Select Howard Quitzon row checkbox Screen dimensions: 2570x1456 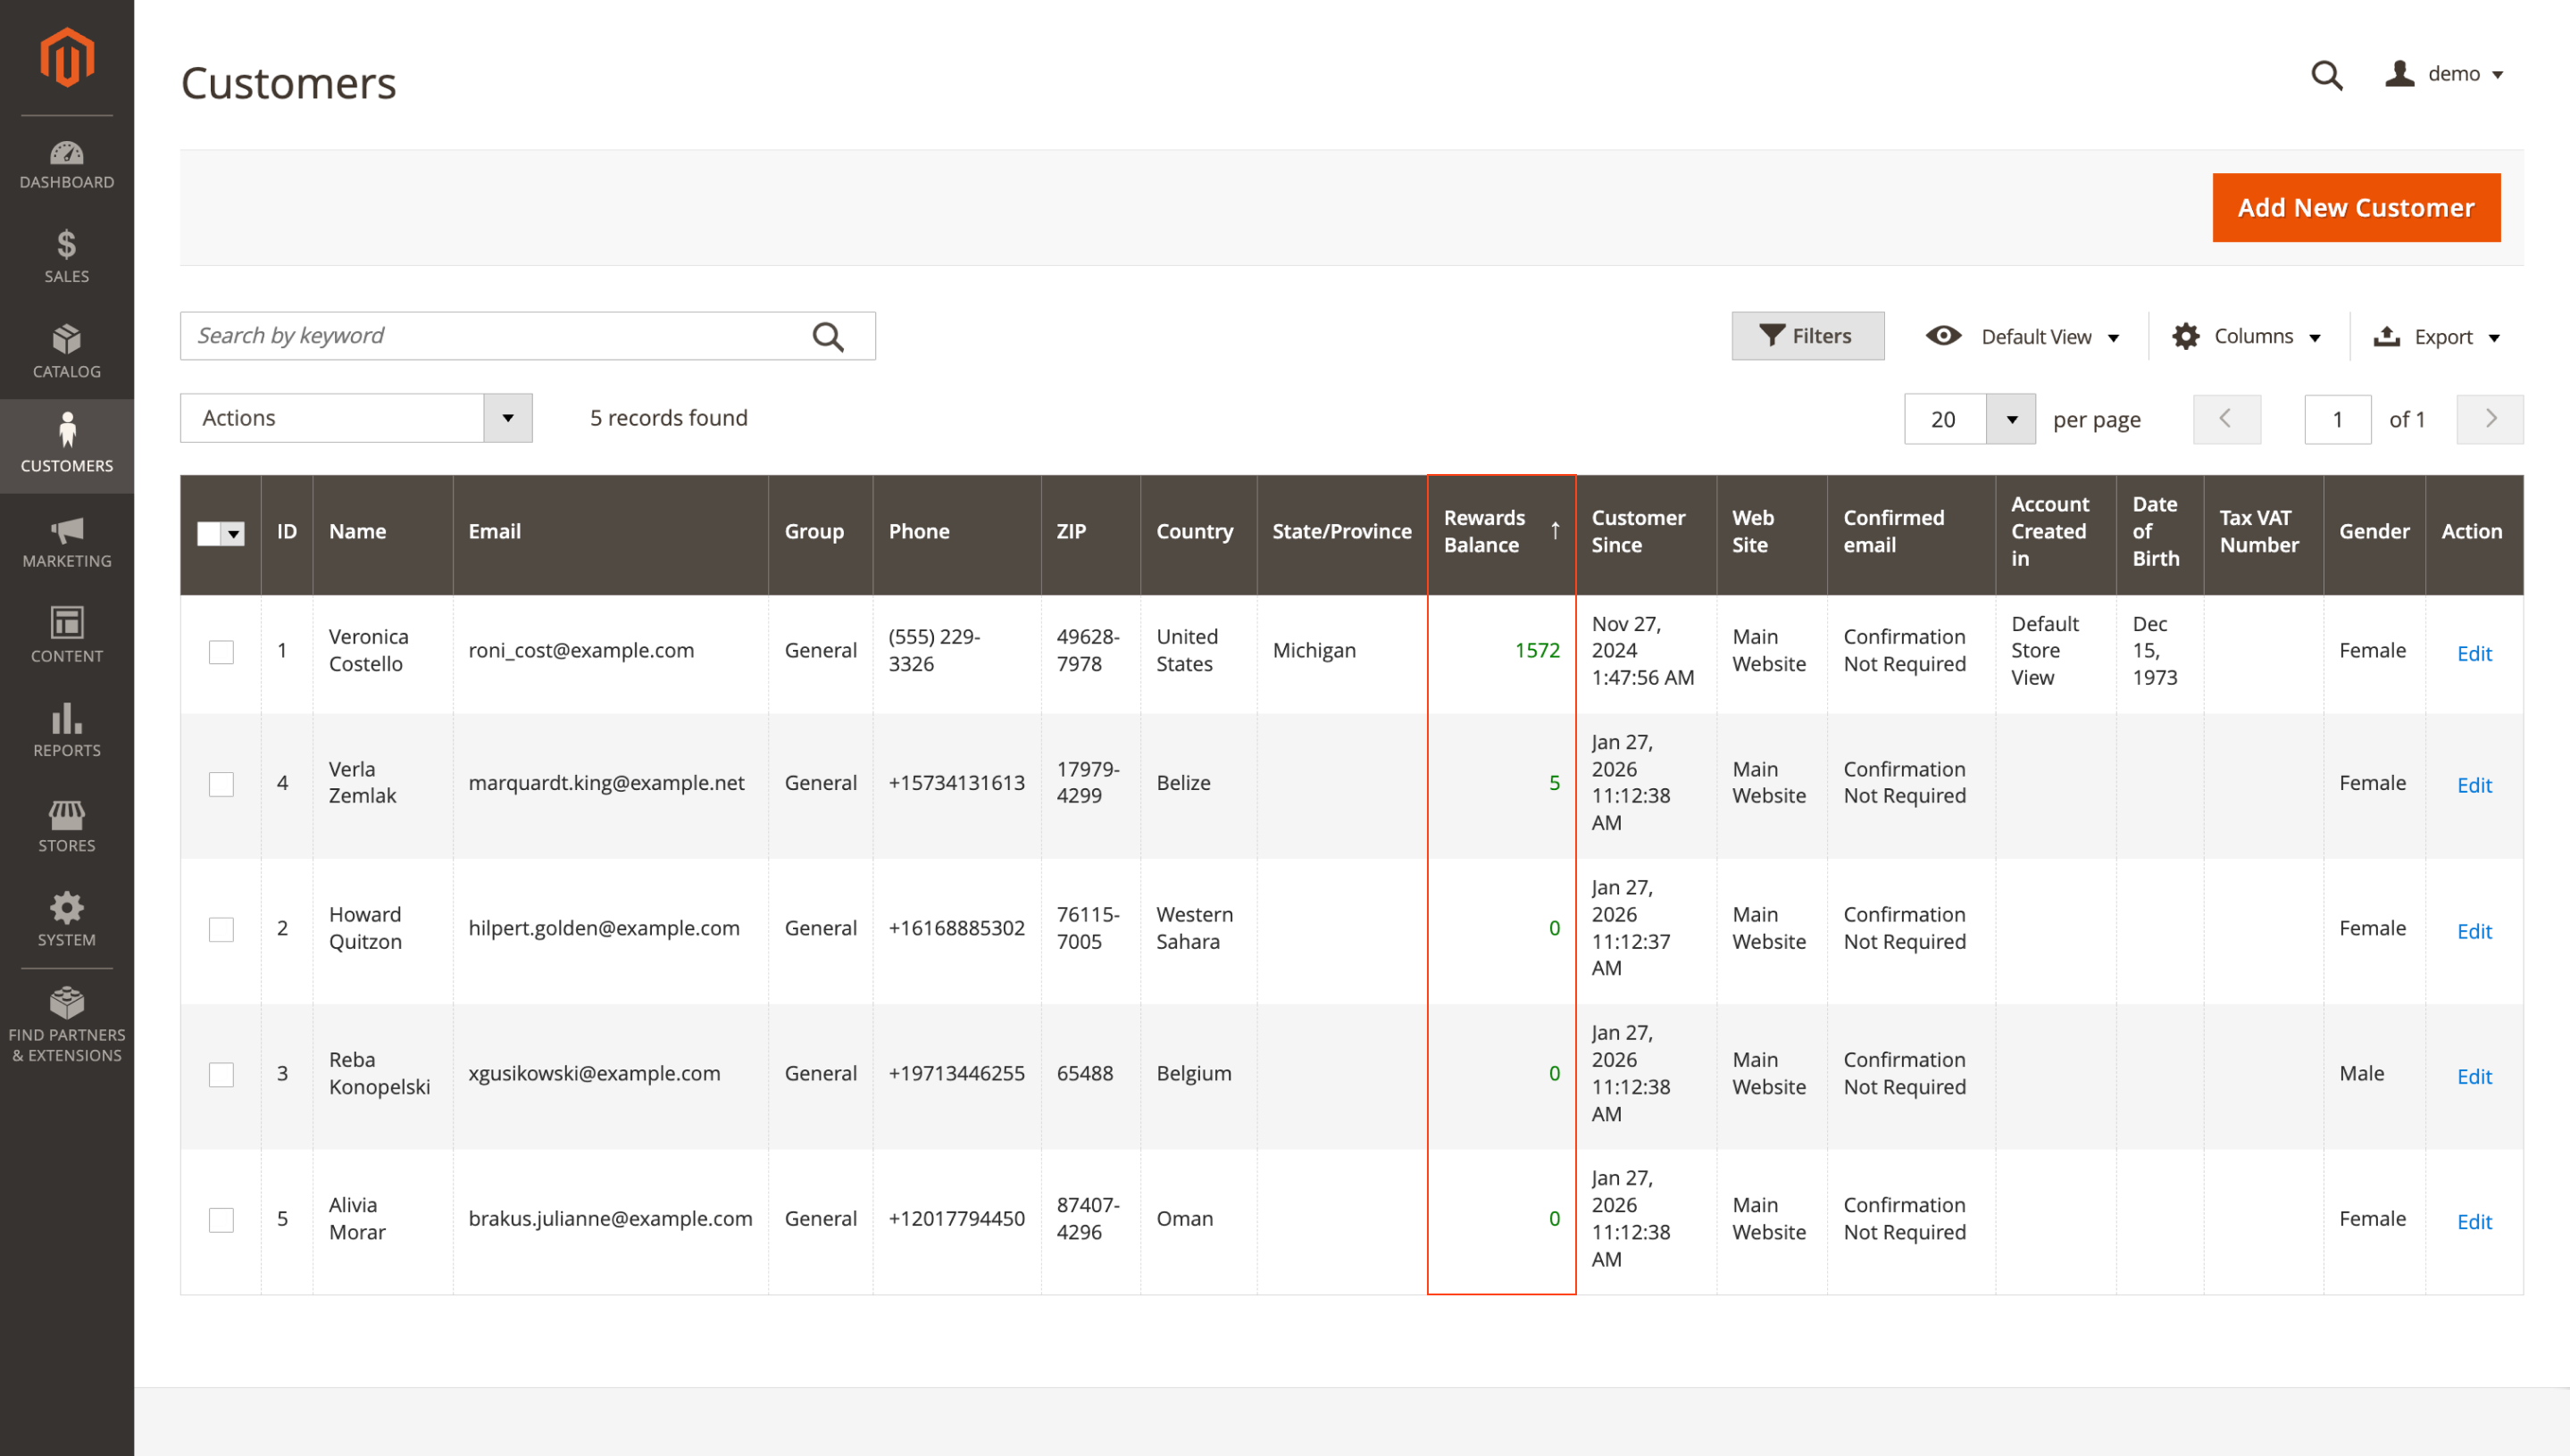[x=221, y=929]
